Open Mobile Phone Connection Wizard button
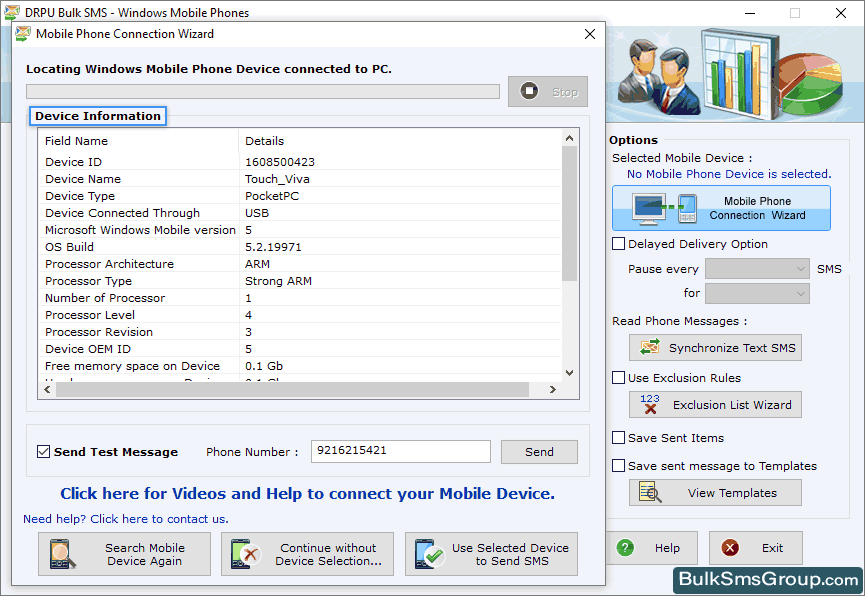 pos(721,208)
